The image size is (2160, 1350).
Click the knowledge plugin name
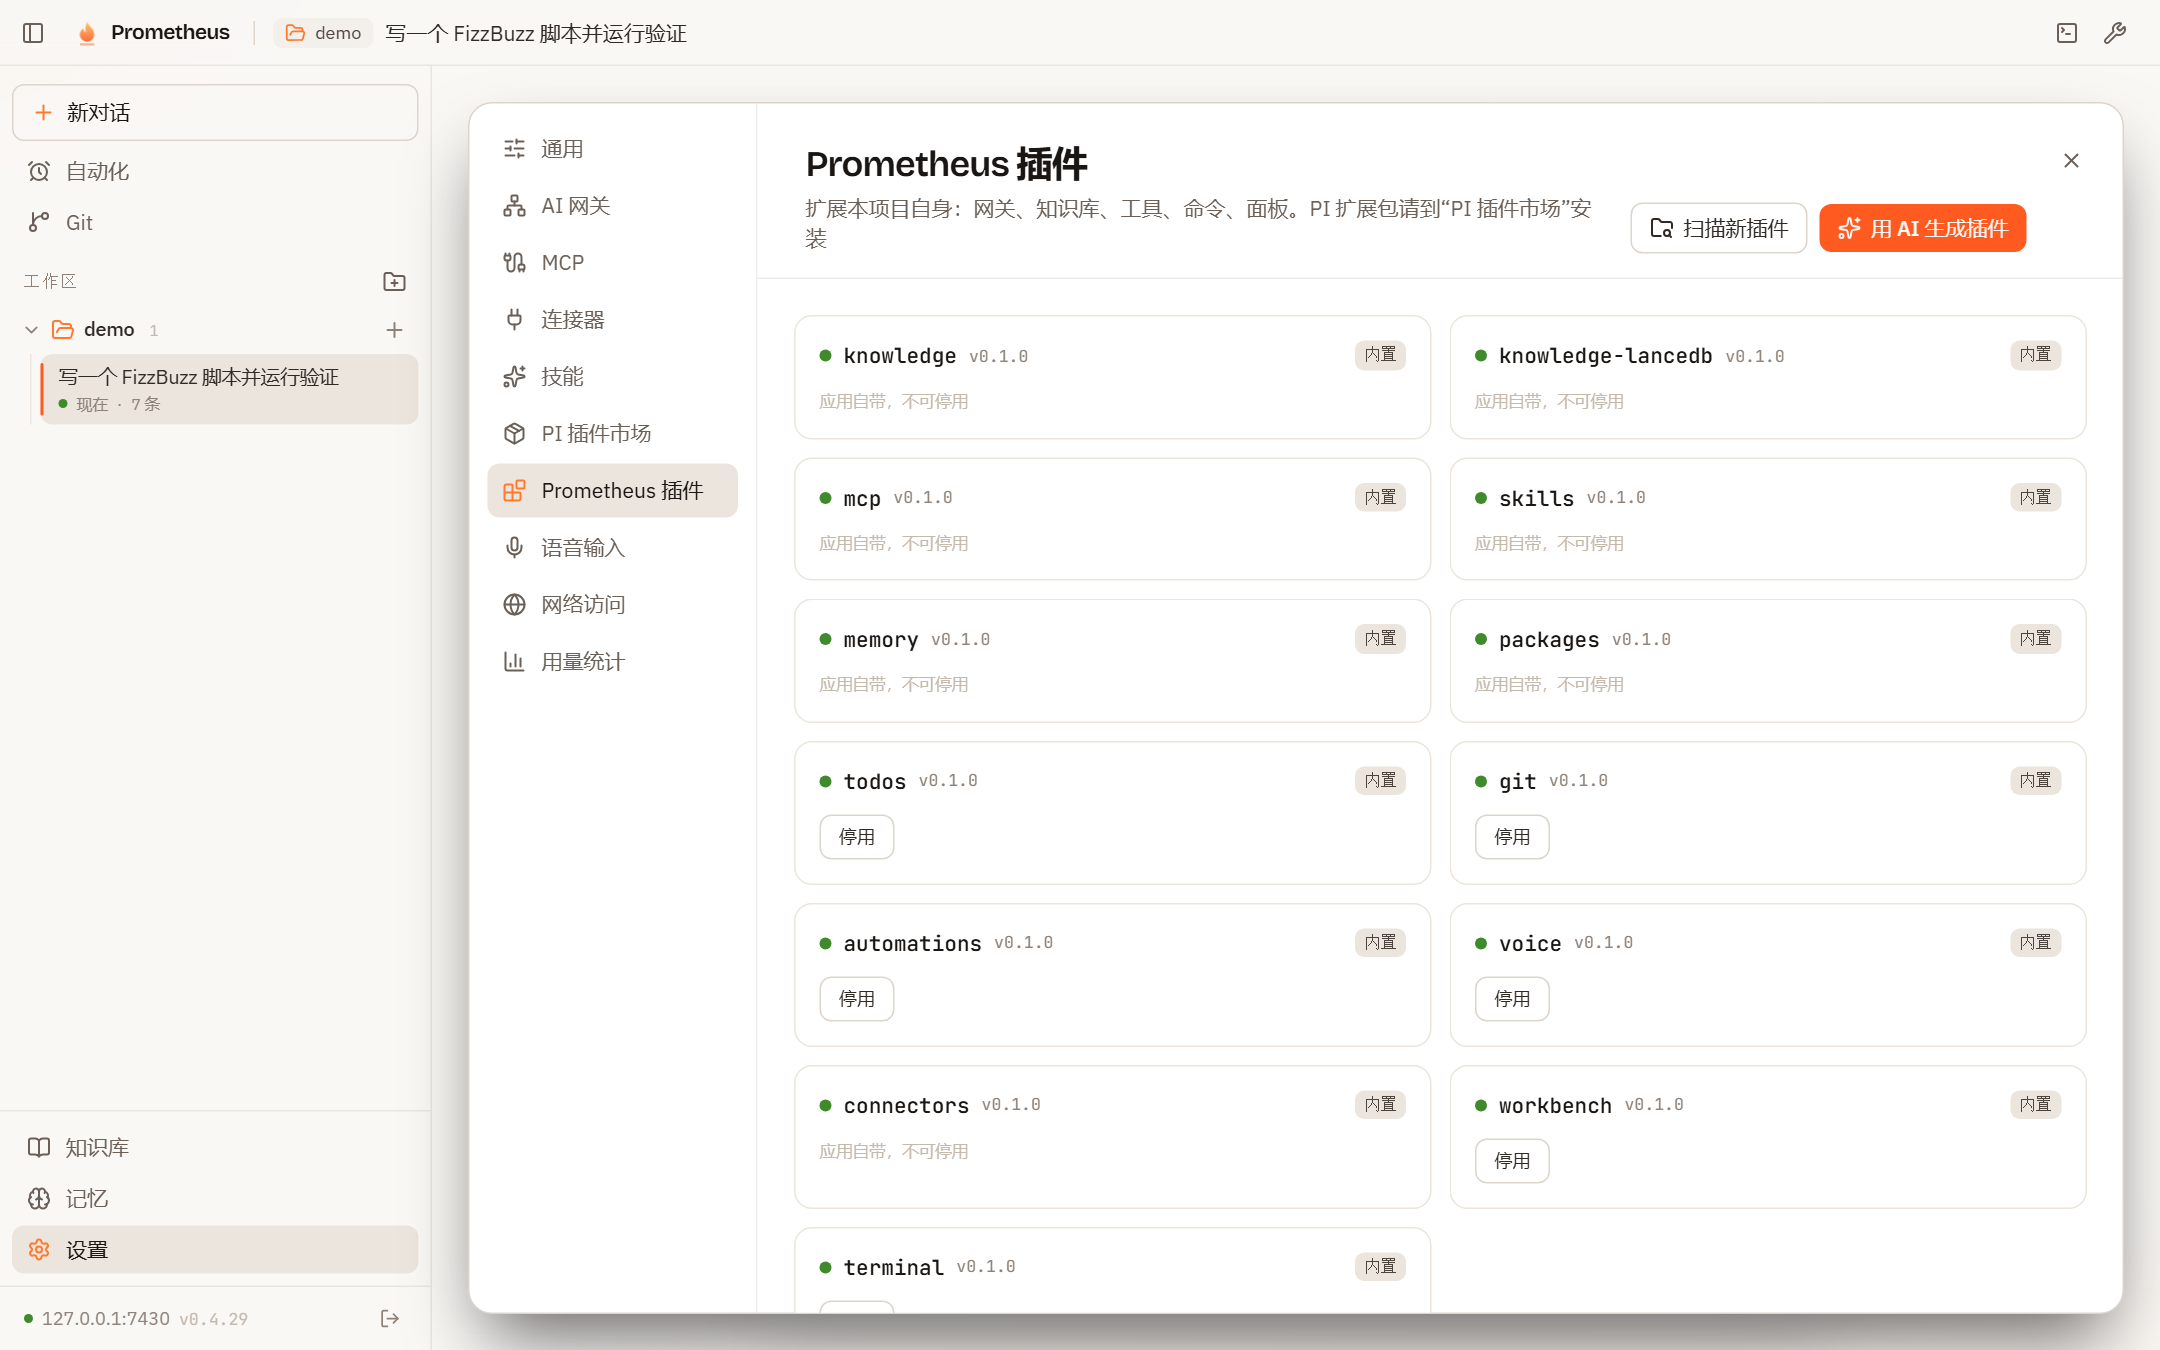899,356
